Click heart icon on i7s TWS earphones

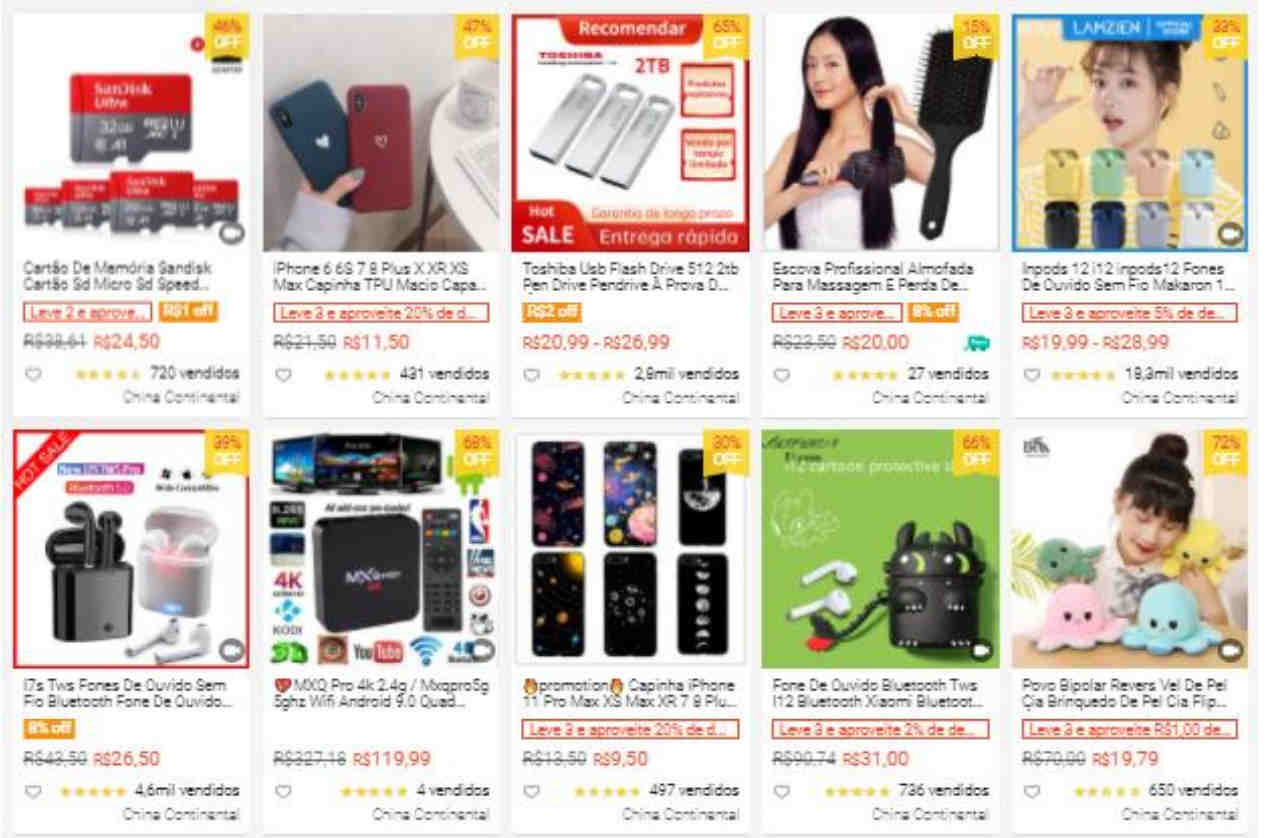tap(33, 792)
